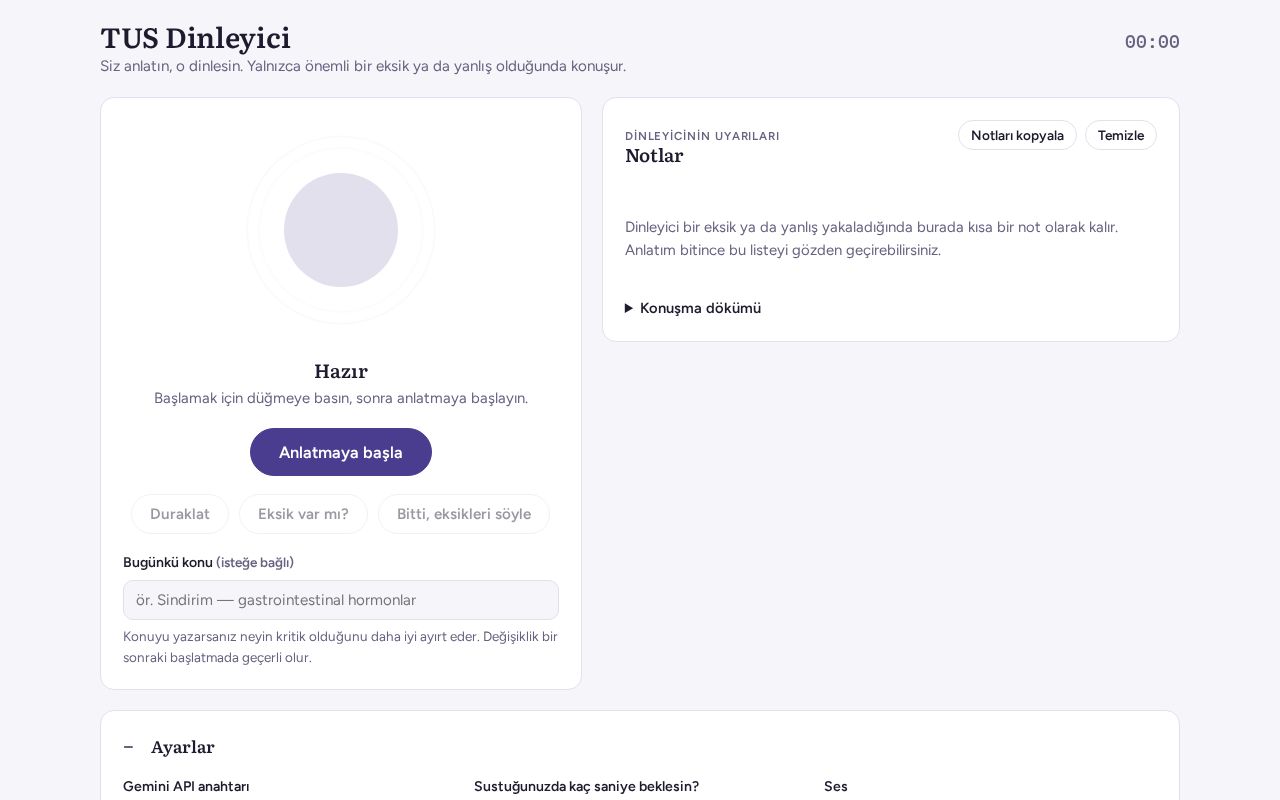Start the session with Anlatmaya başla
This screenshot has height=800, width=1280.
point(341,452)
